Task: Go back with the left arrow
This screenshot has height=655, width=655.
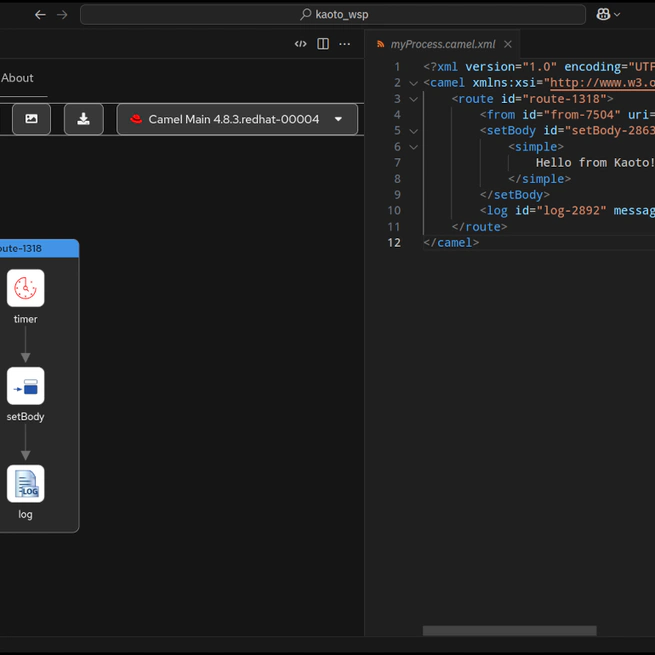Action: coord(40,15)
